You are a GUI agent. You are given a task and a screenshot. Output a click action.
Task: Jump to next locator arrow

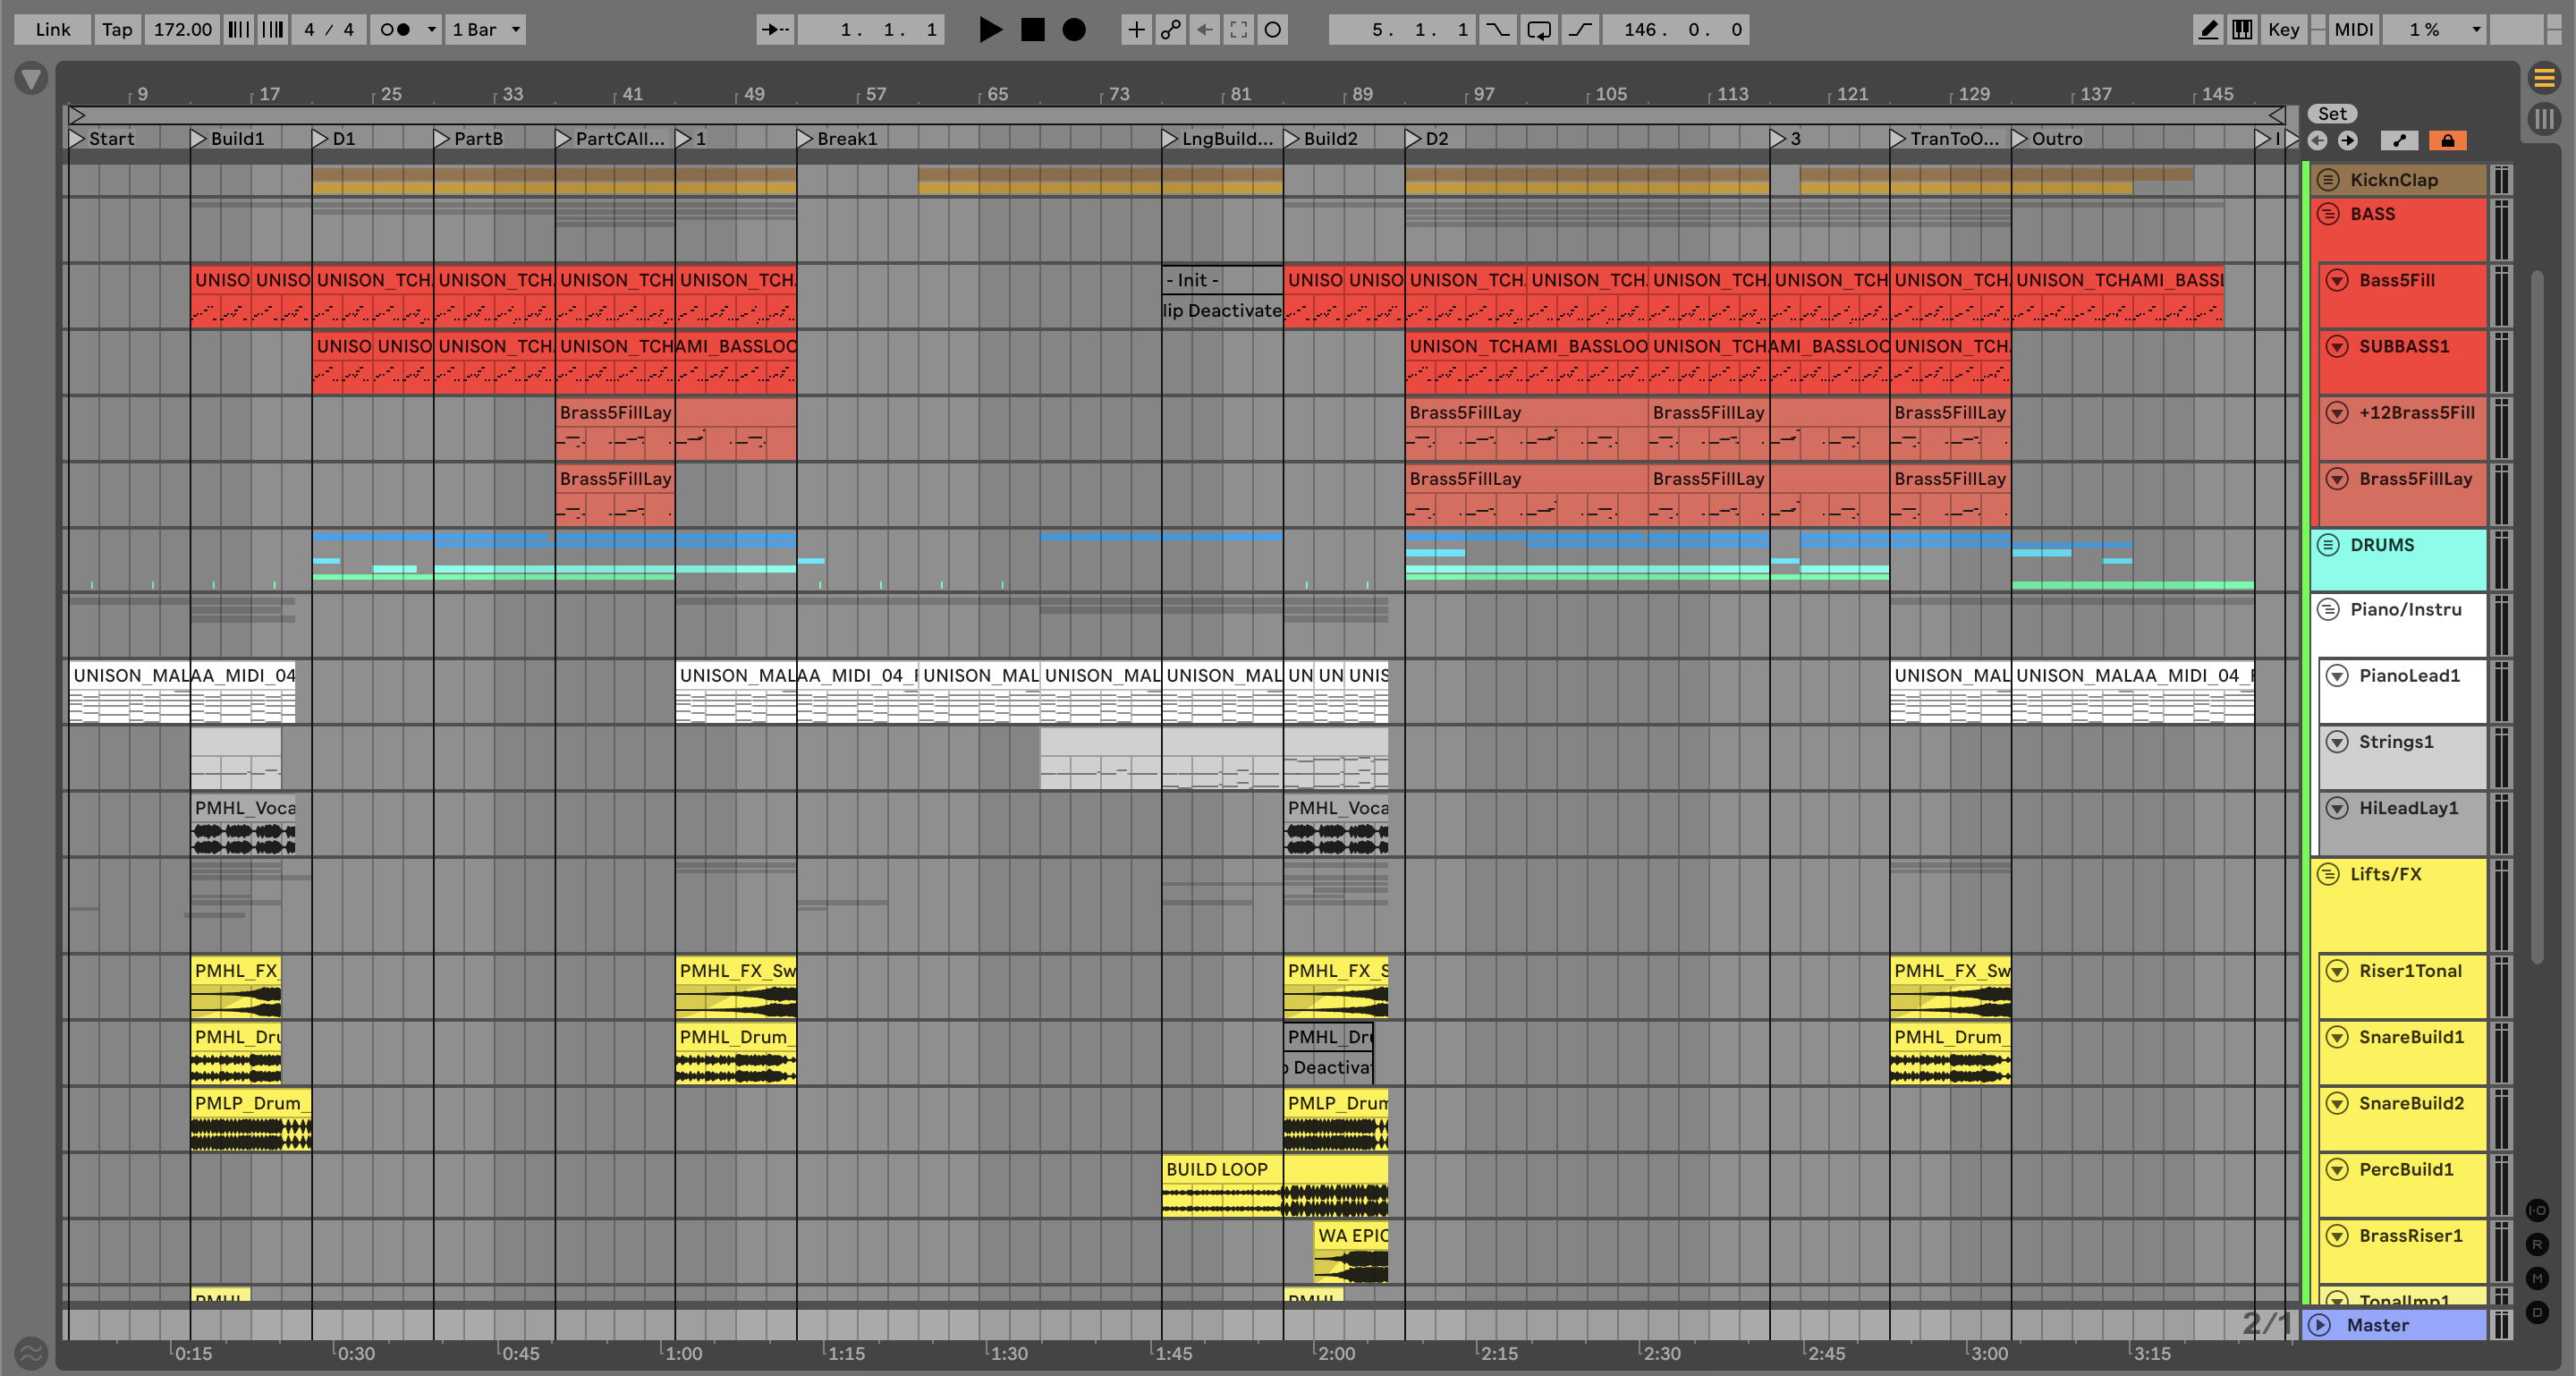2348,140
